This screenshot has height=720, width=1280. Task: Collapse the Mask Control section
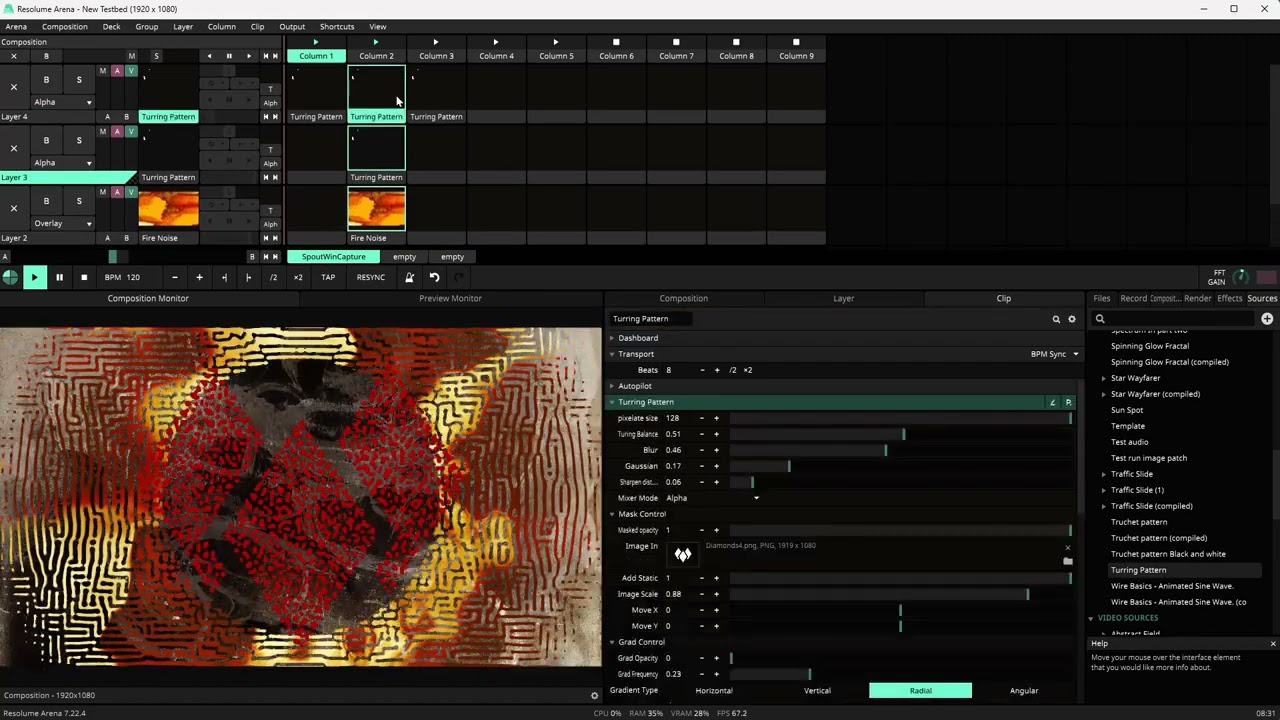point(612,514)
